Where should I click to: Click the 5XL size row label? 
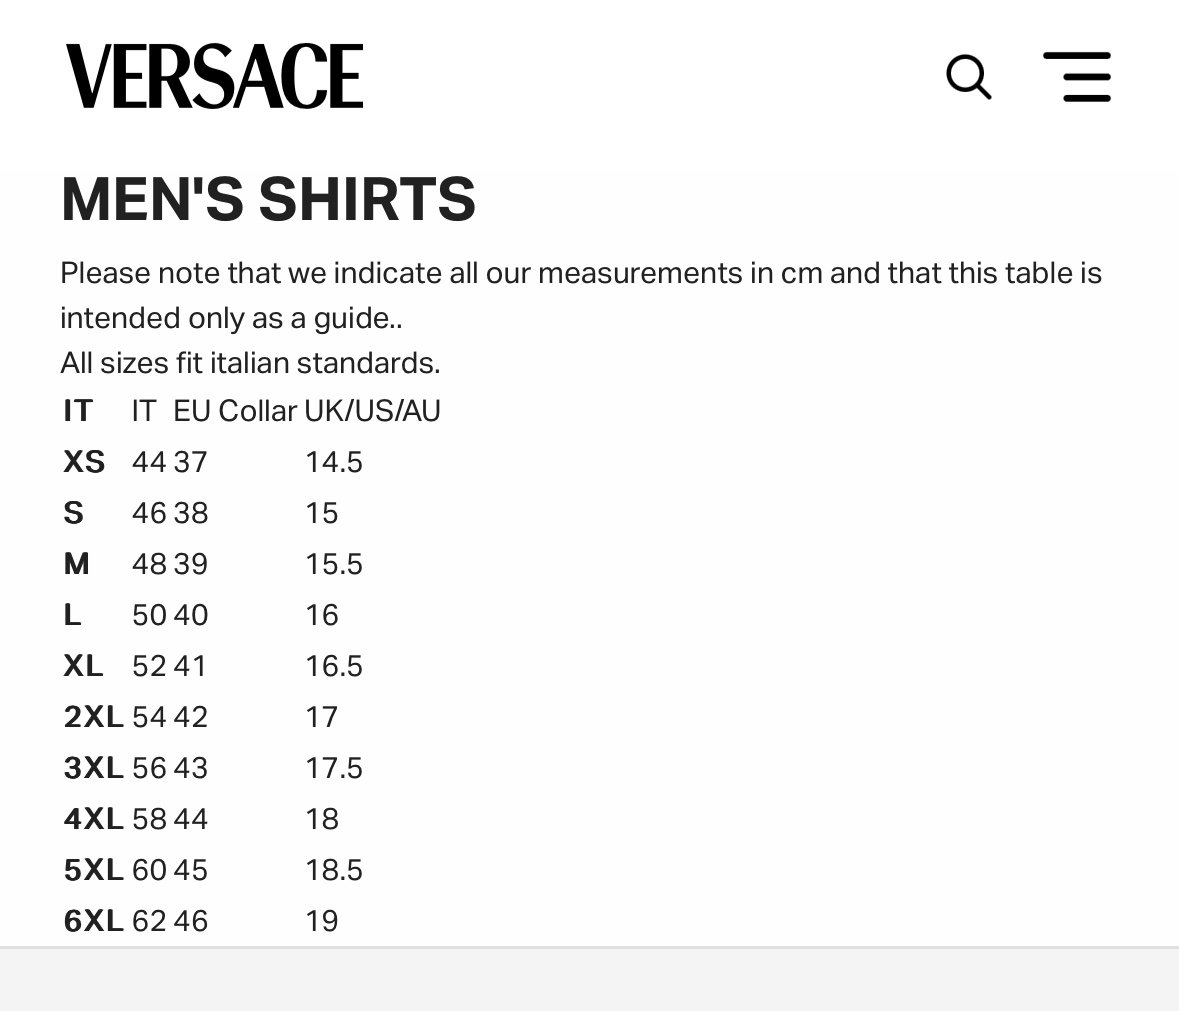pyautogui.click(x=93, y=870)
